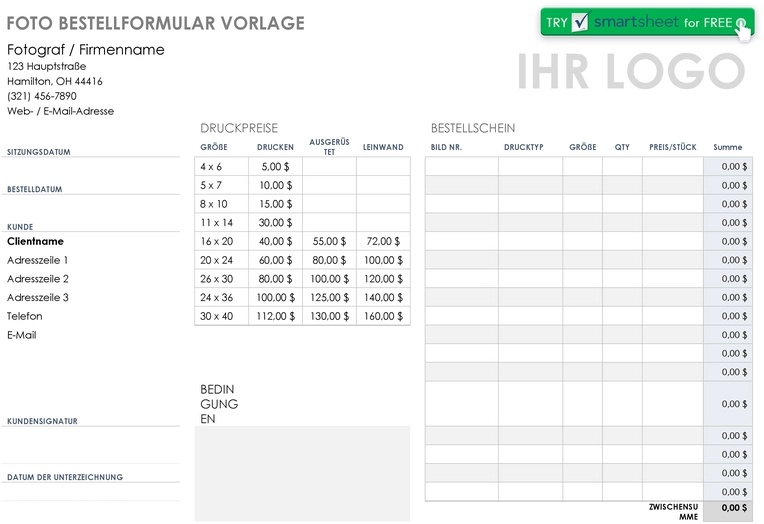
Task: Click the 112,00 $ print price cell
Action: pyautogui.click(x=275, y=316)
